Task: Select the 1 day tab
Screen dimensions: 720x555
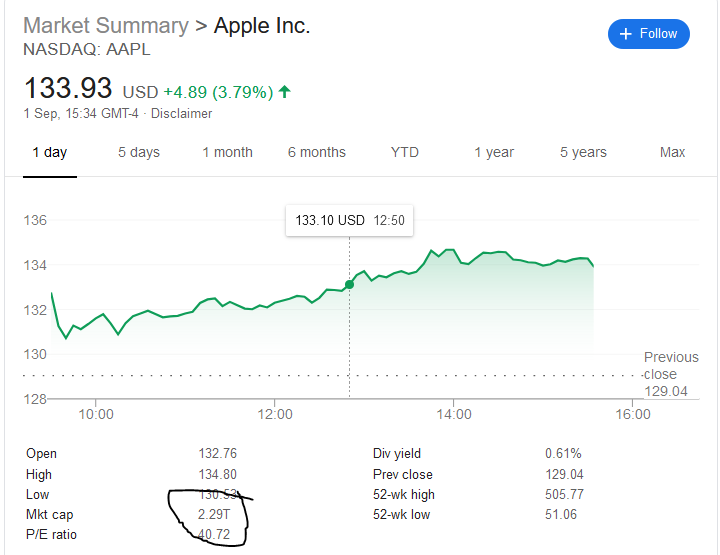Action: (49, 152)
